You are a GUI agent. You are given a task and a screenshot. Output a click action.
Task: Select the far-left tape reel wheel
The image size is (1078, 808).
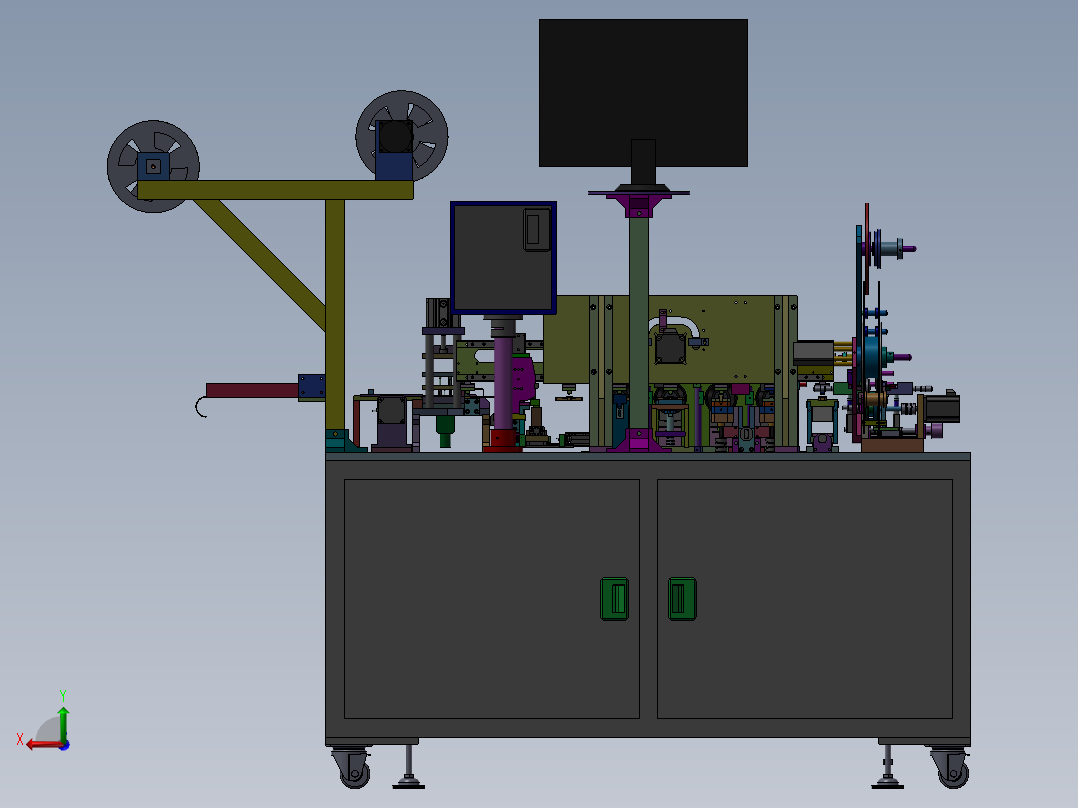[153, 166]
